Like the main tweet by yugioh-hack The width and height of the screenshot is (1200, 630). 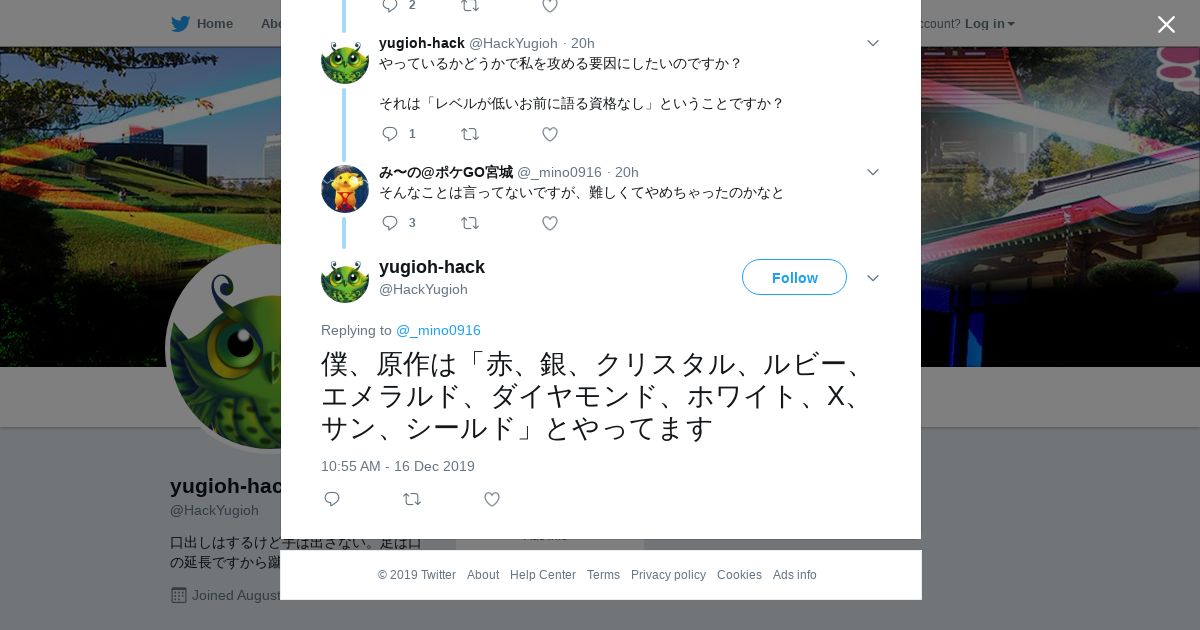click(x=492, y=499)
